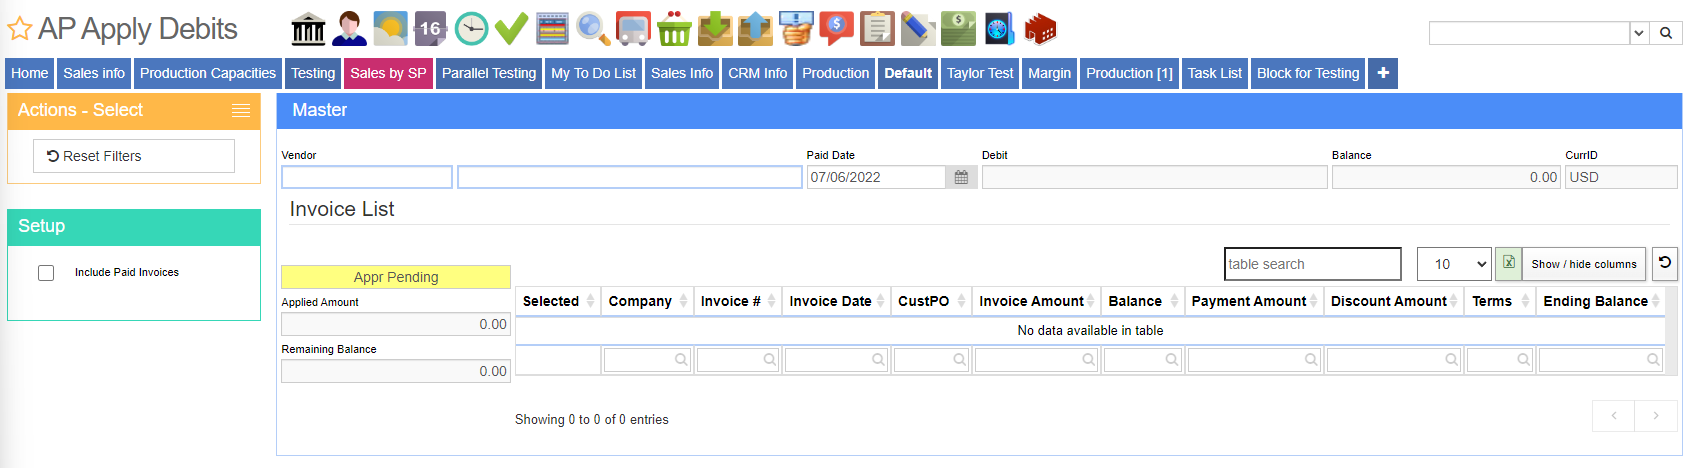Click the first Vendor input field

367,177
